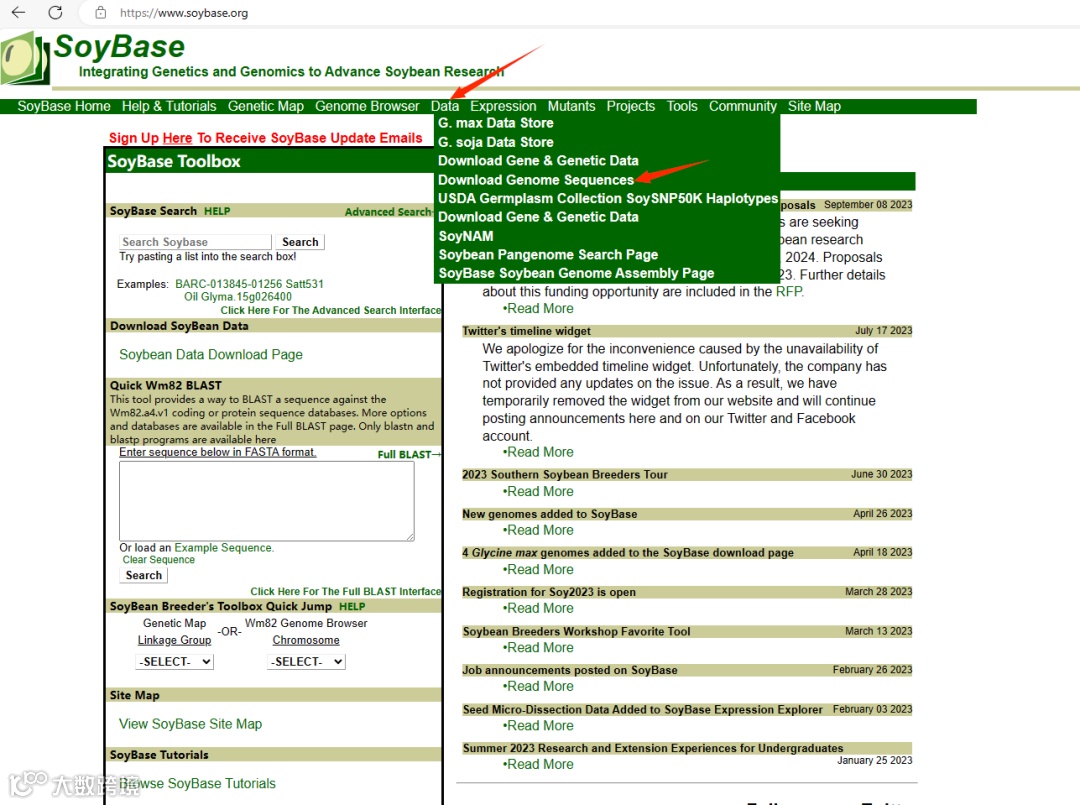Click Sign Up Here email link
1080x805 pixels.
(177, 138)
